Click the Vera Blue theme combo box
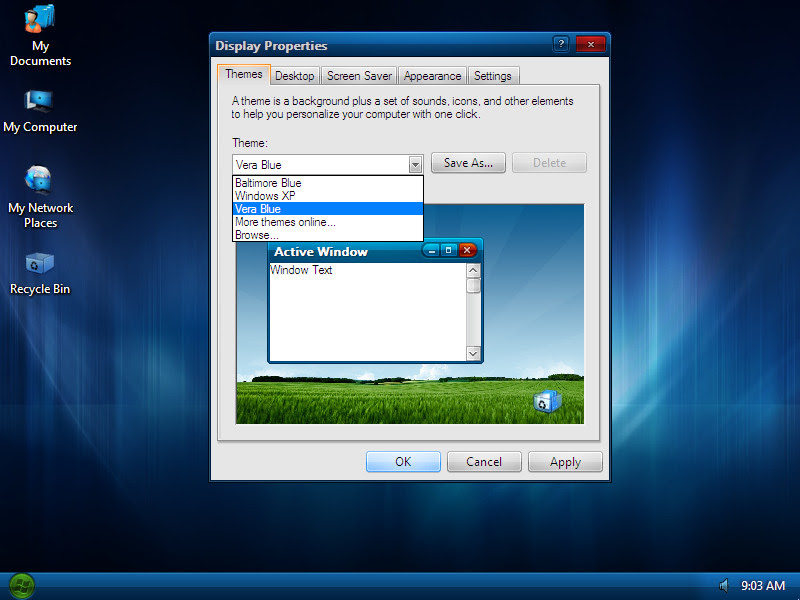This screenshot has height=600, width=800. (x=328, y=165)
